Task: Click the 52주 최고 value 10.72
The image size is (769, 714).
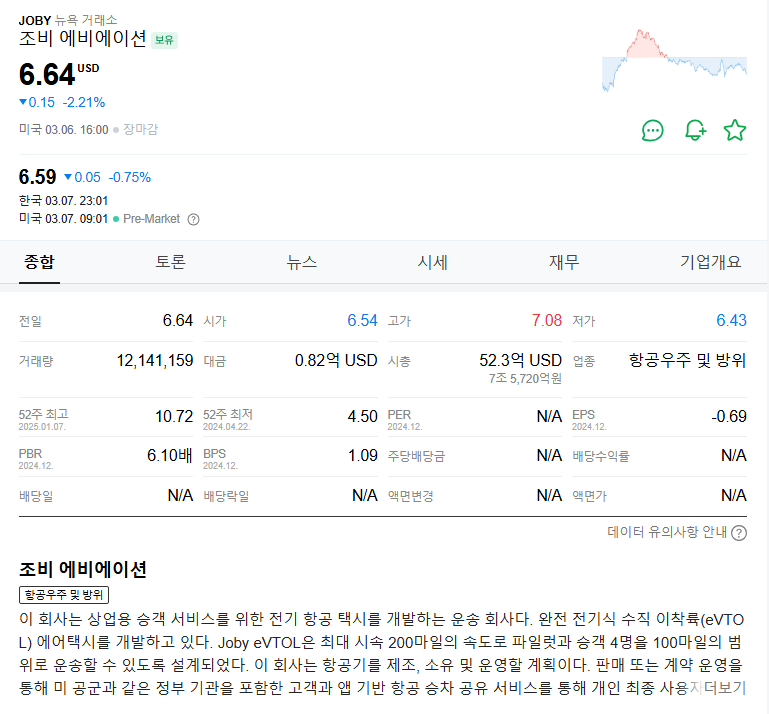Action: (x=174, y=416)
